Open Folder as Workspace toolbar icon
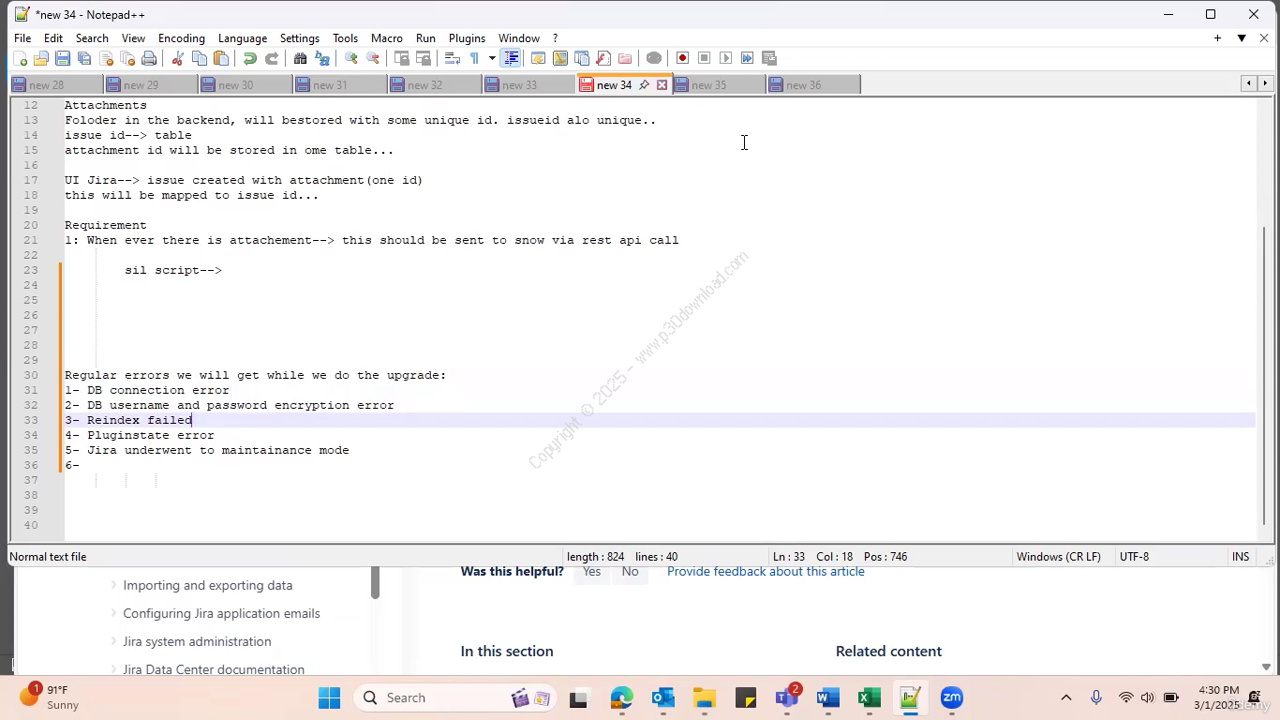Viewport: 1280px width, 720px height. click(x=625, y=58)
